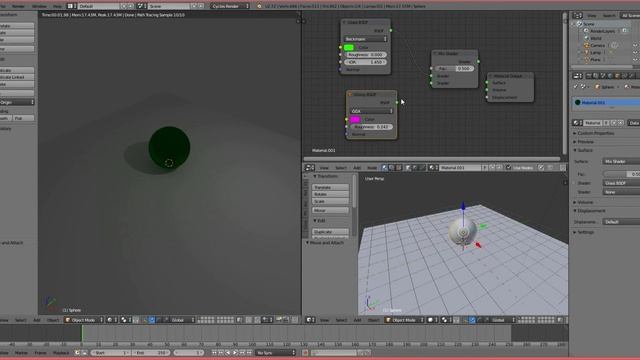Open the Default screen layout selector
This screenshot has width=640, height=360.
(99, 6)
